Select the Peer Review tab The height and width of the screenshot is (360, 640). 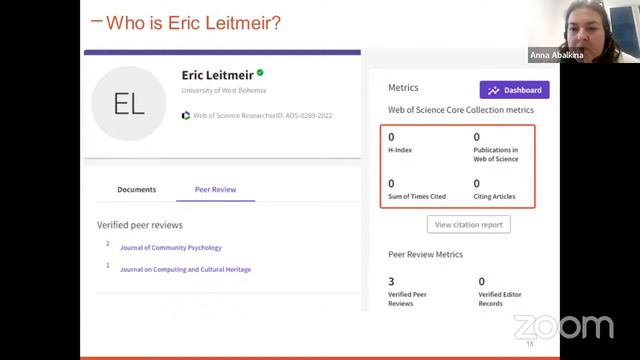pyautogui.click(x=216, y=189)
